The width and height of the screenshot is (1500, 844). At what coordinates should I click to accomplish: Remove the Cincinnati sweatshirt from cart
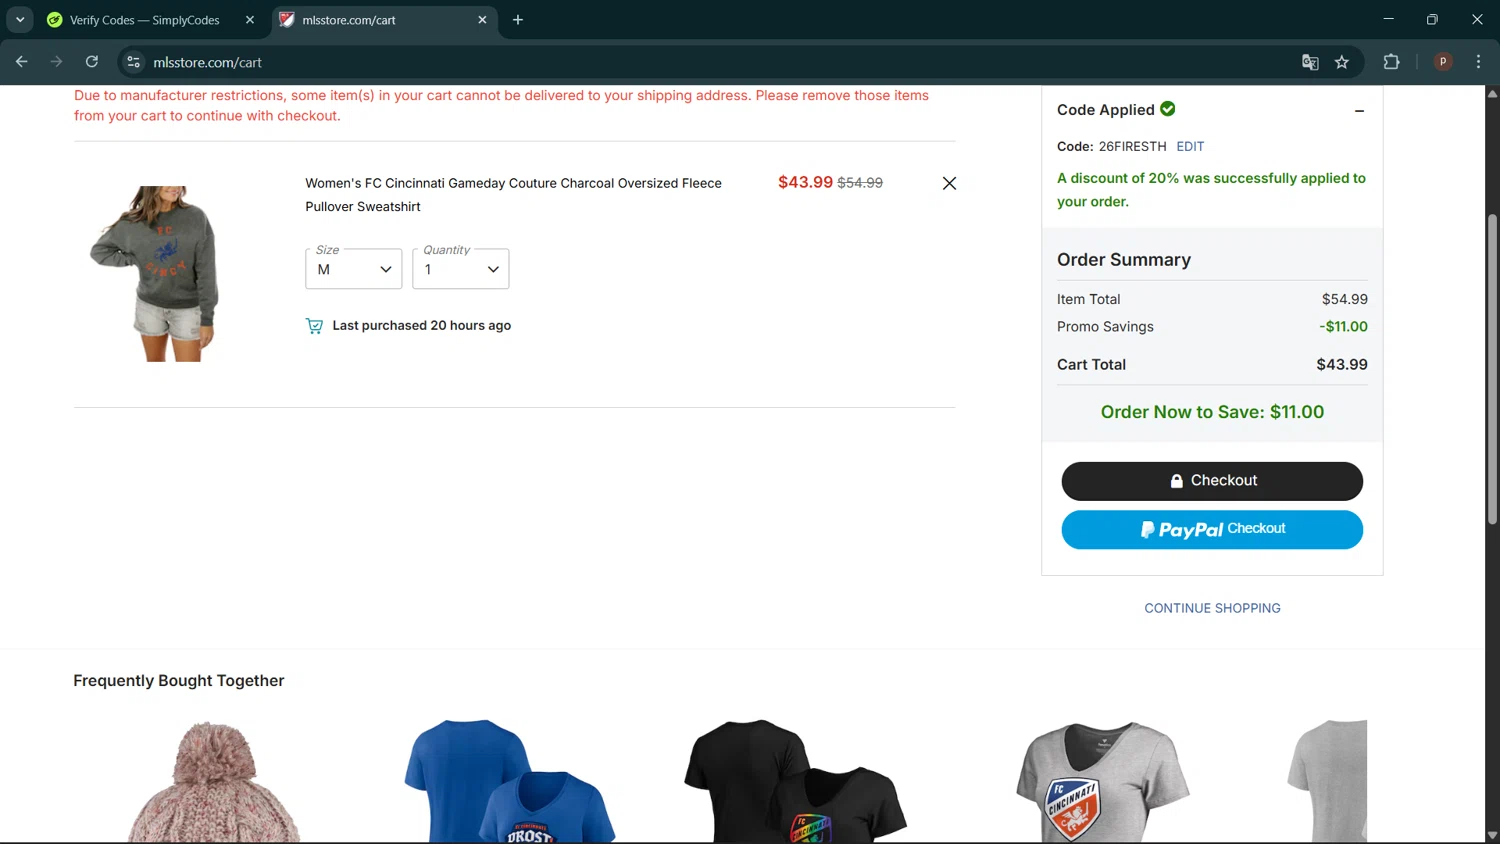click(x=949, y=183)
